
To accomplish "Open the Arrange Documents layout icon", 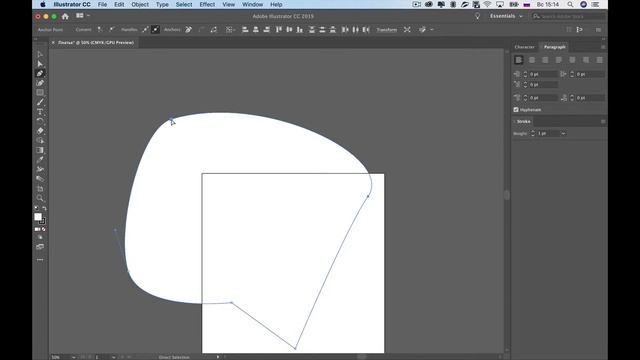I will pyautogui.click(x=80, y=16).
